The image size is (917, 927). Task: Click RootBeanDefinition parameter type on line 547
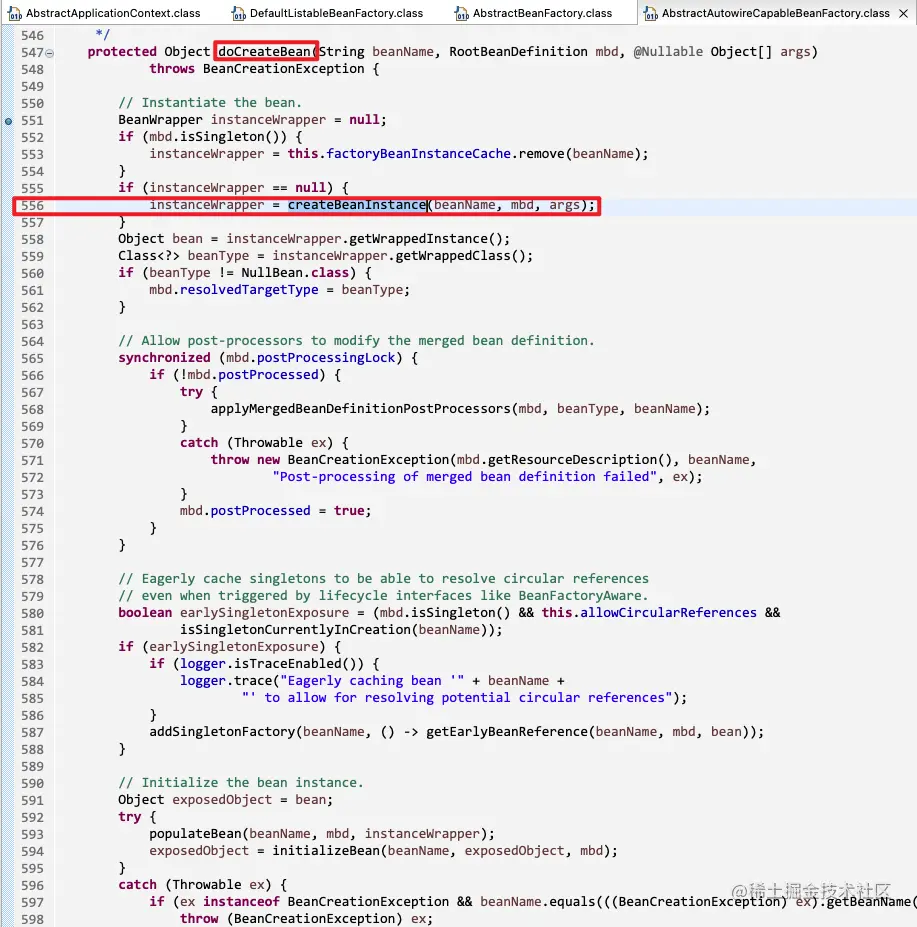[519, 51]
